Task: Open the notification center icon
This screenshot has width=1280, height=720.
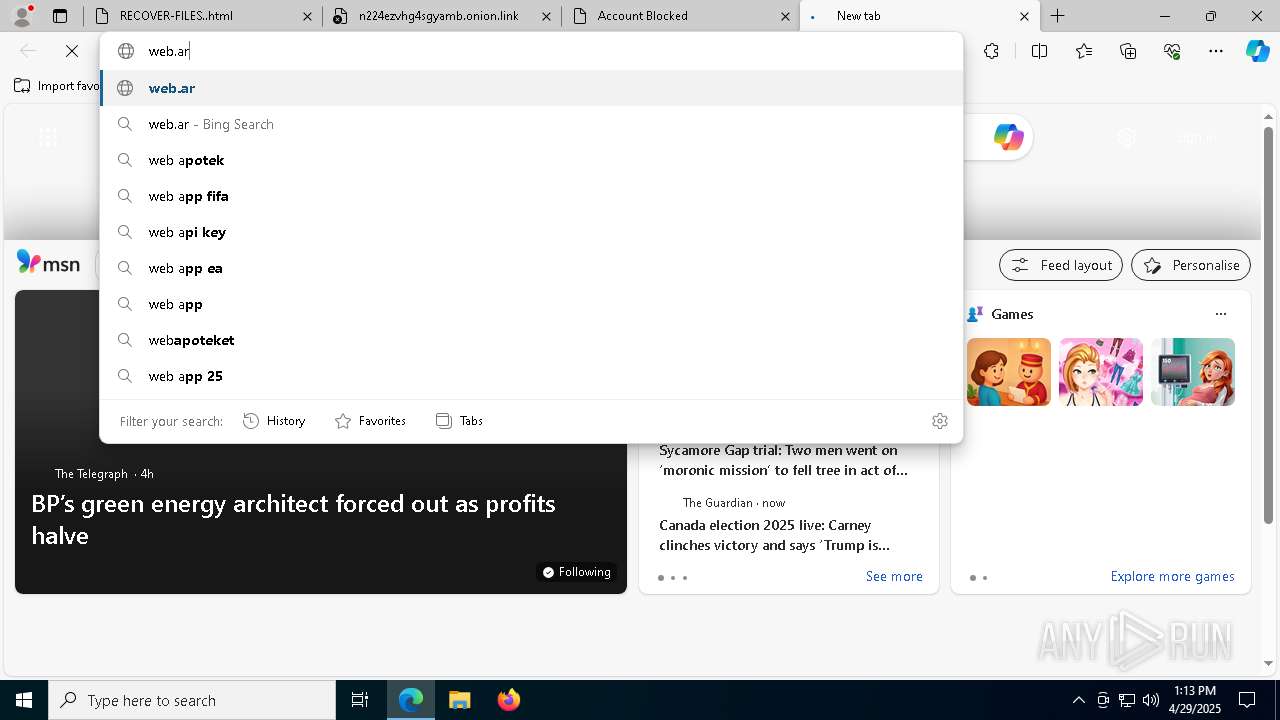Action: (1247, 700)
